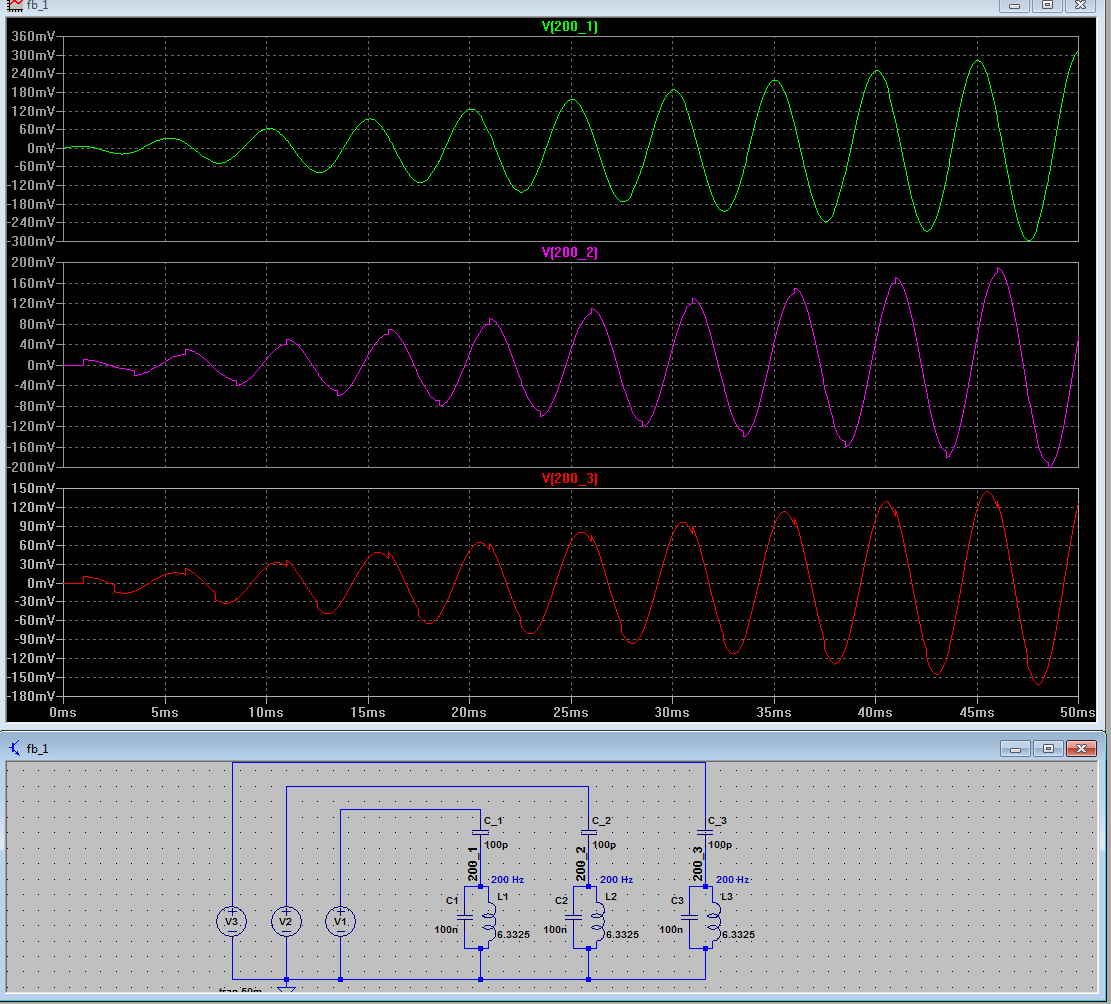Minimize the fb_1 schematic window

coord(1015,748)
